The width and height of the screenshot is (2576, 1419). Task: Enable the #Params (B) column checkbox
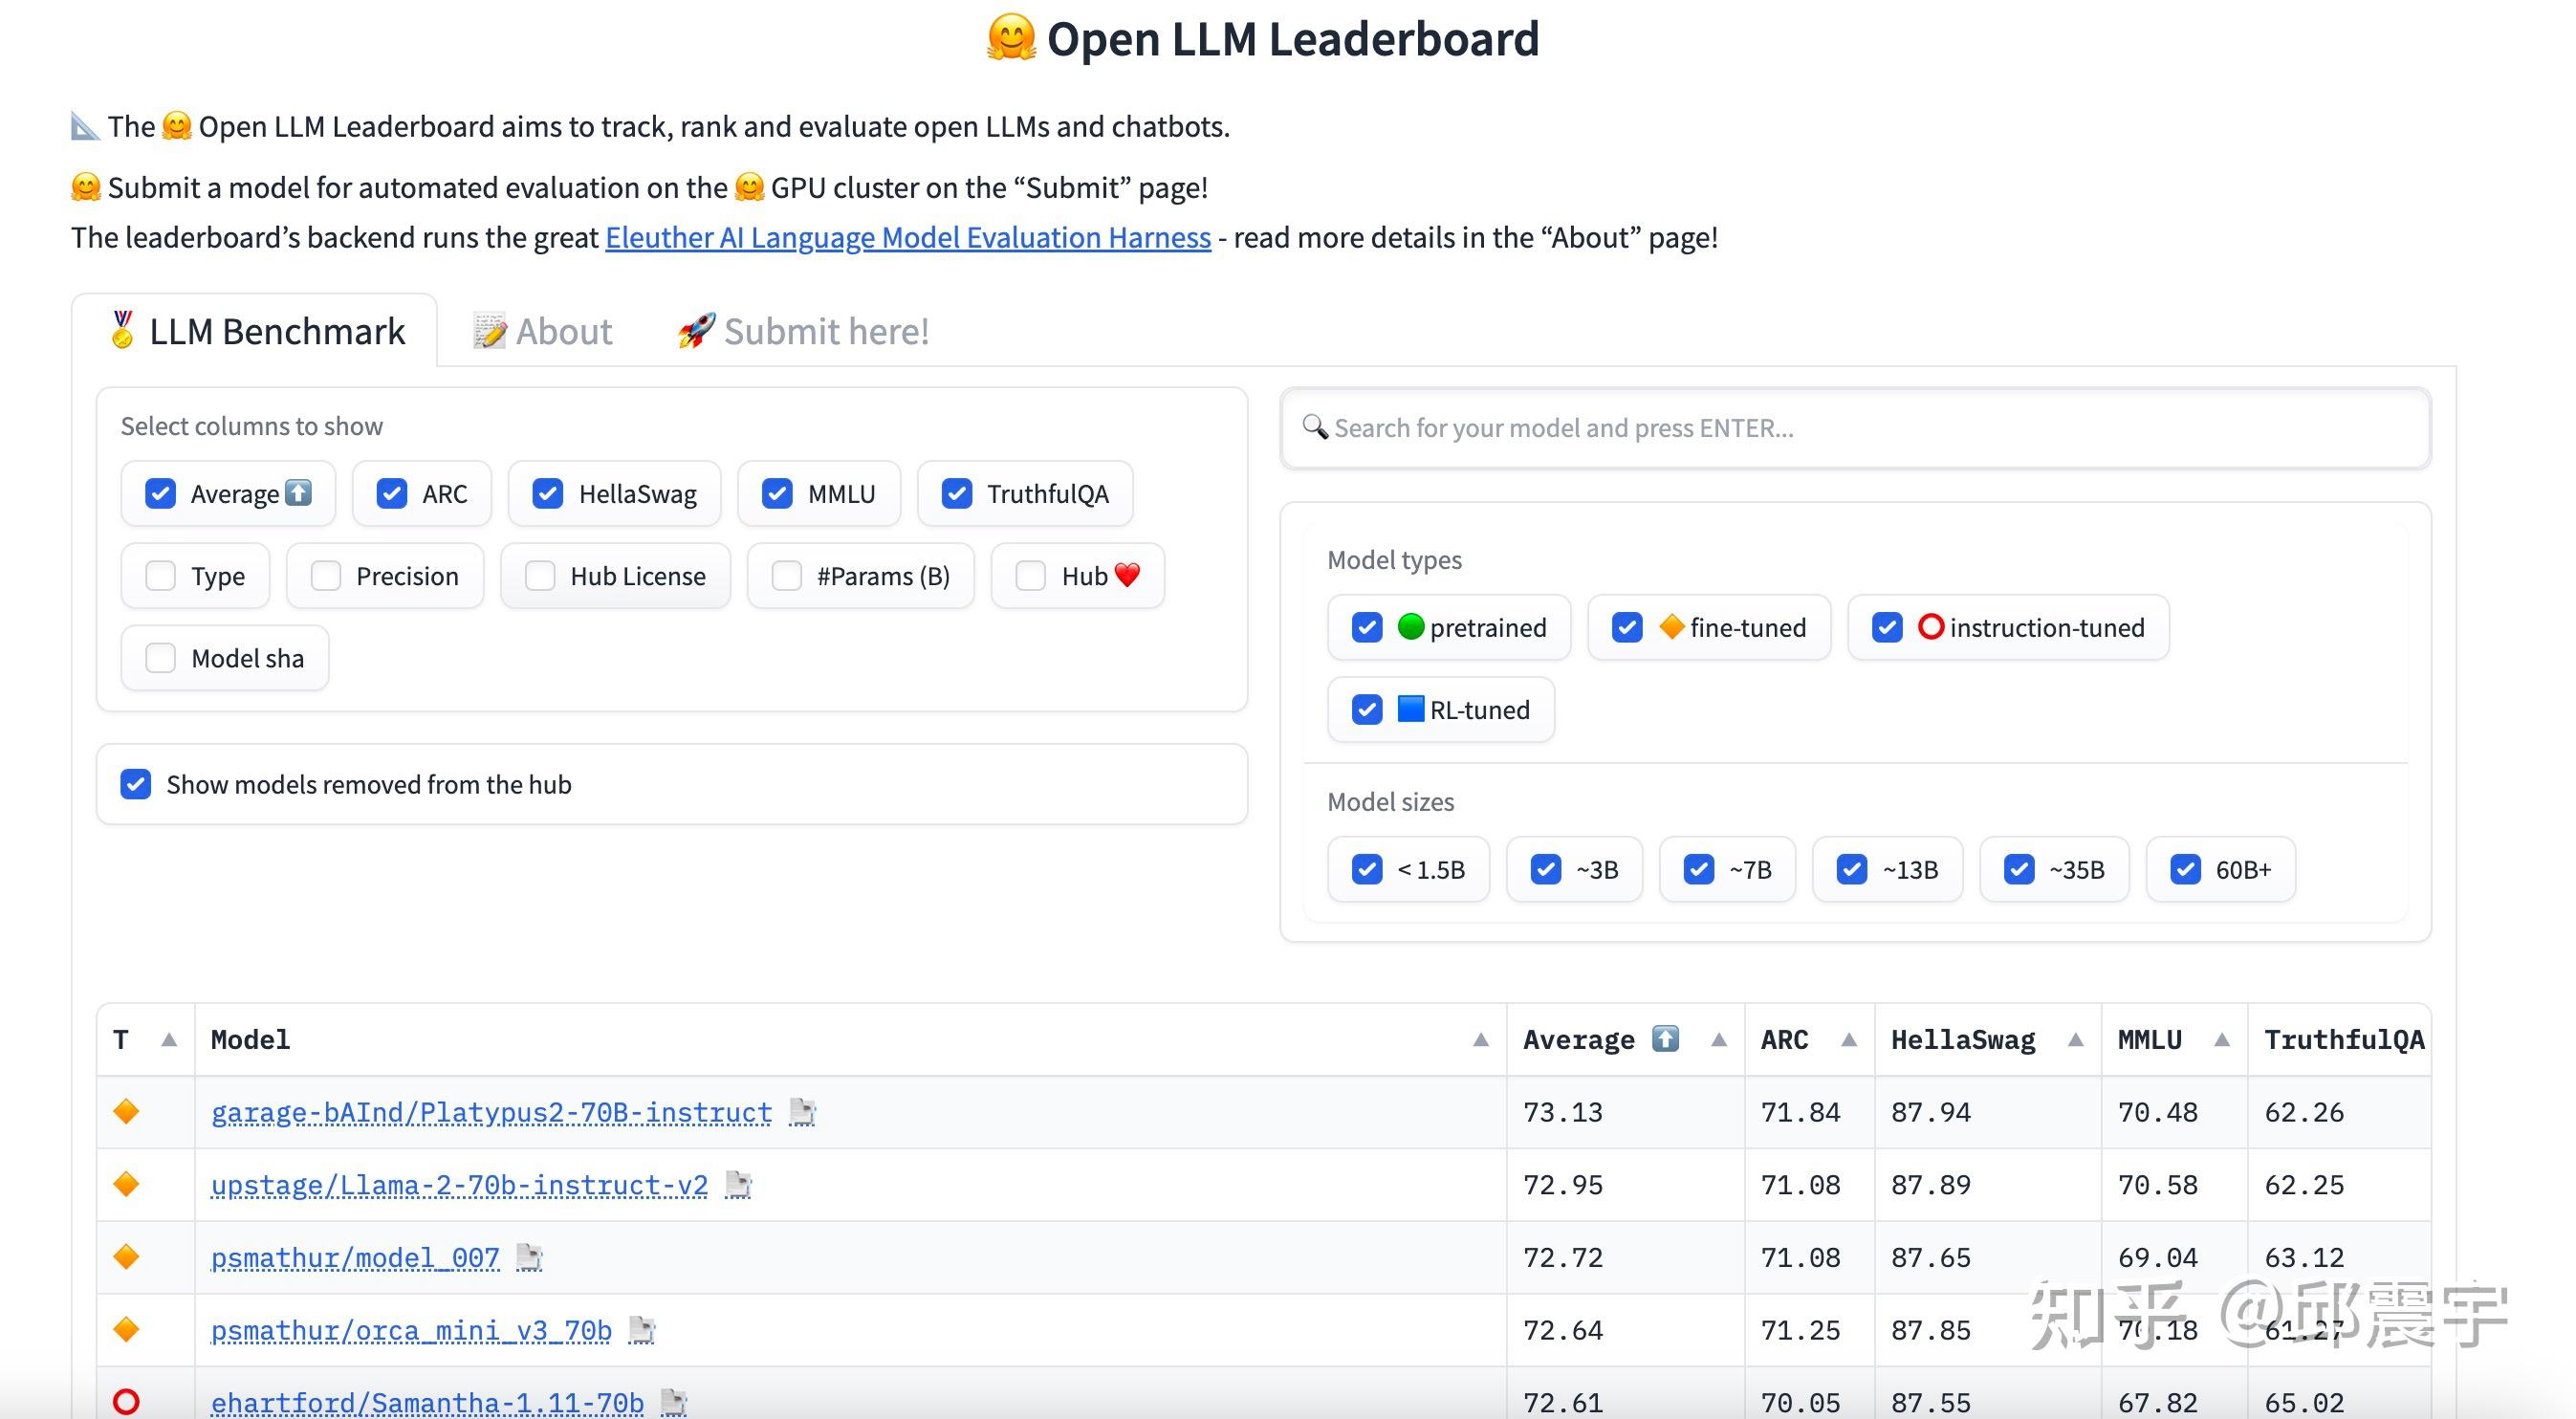(787, 576)
